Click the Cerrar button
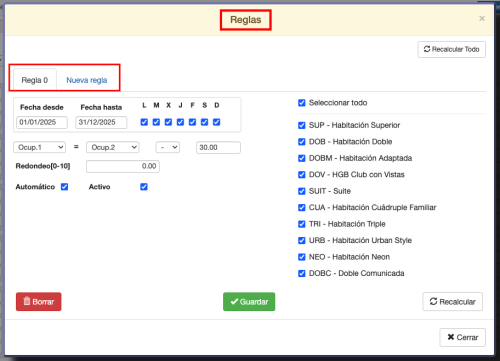This screenshot has width=500, height=361. [x=462, y=337]
